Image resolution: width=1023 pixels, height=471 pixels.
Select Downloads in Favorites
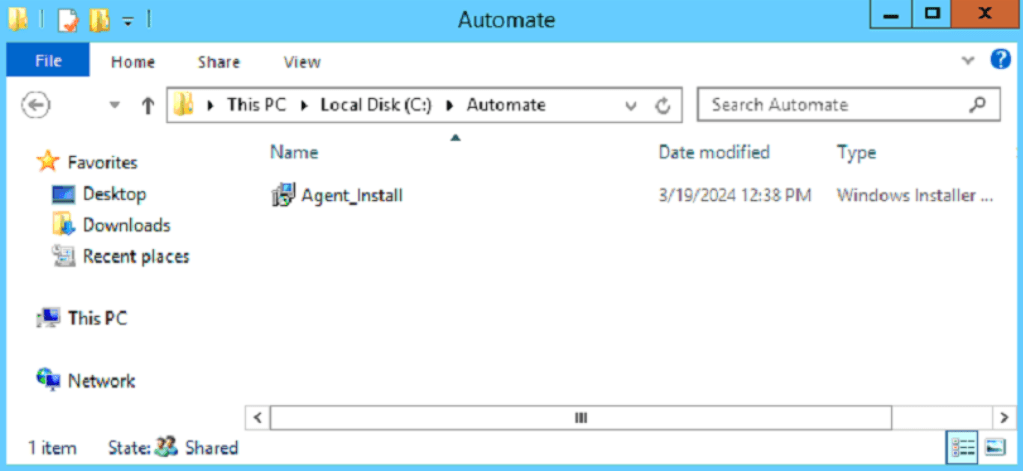(x=126, y=225)
